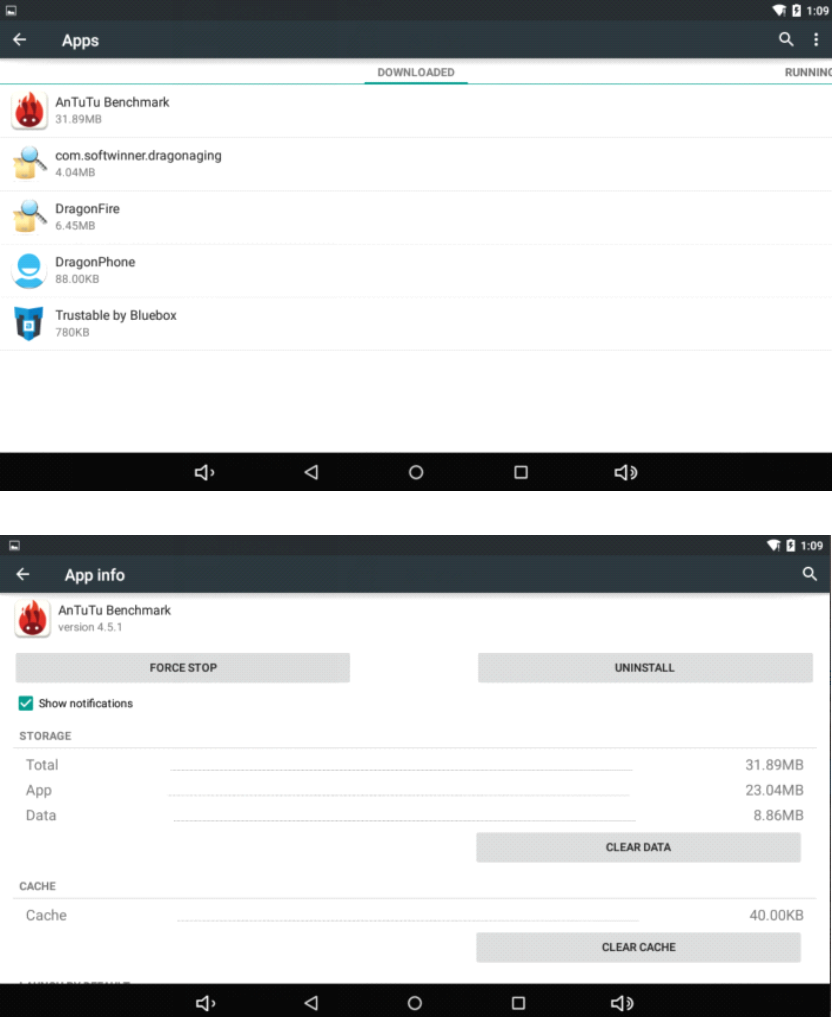The height and width of the screenshot is (1017, 832).
Task: Click the Wi-Fi icon in App info status bar
Action: coord(773,545)
